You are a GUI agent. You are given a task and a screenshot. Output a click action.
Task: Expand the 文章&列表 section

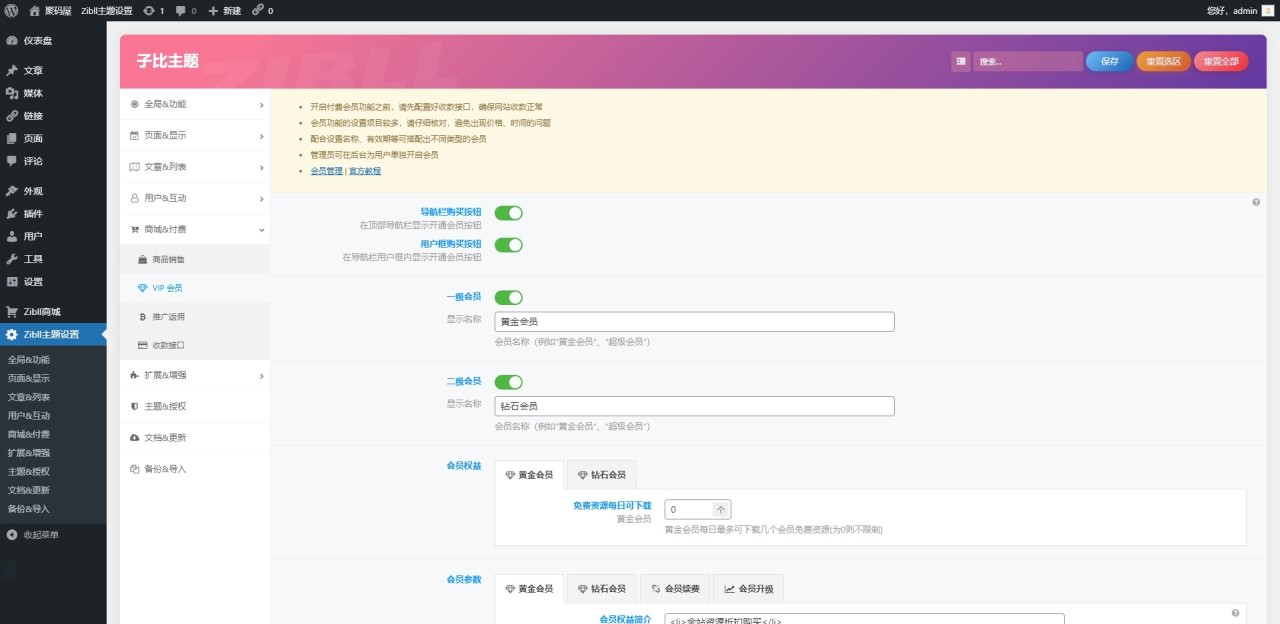195,167
